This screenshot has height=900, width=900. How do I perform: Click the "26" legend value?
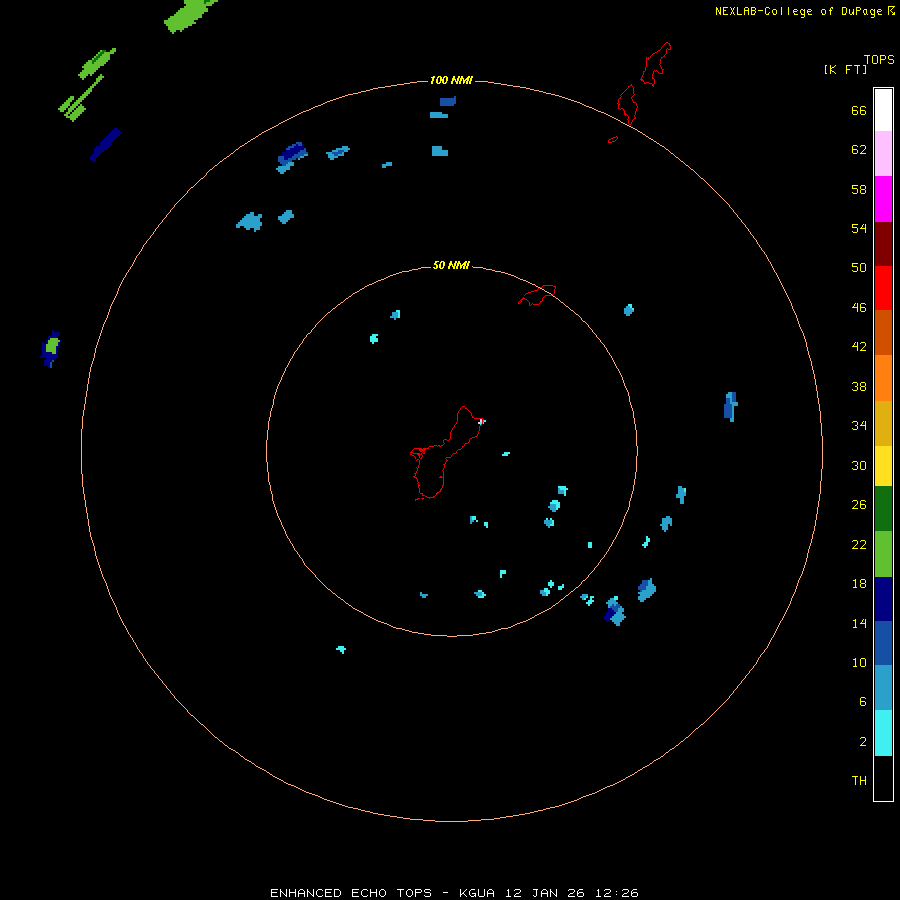[859, 505]
